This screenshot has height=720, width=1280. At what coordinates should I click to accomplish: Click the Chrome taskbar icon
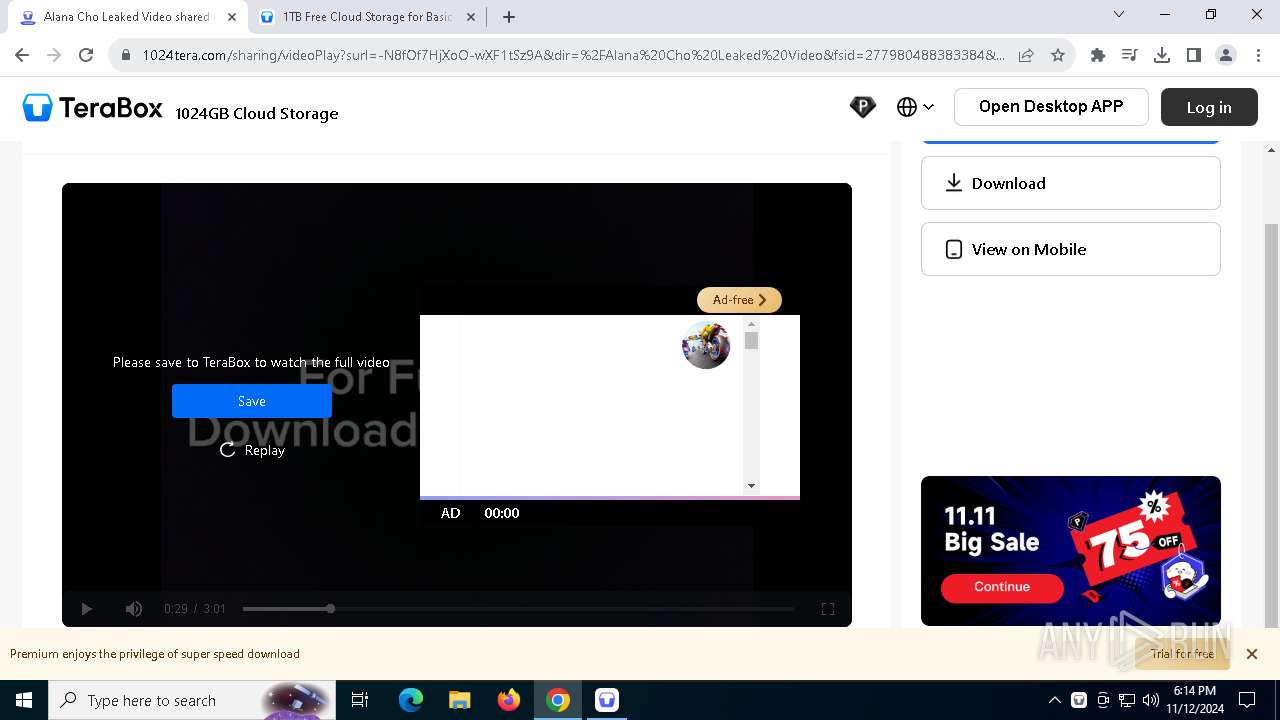point(558,700)
